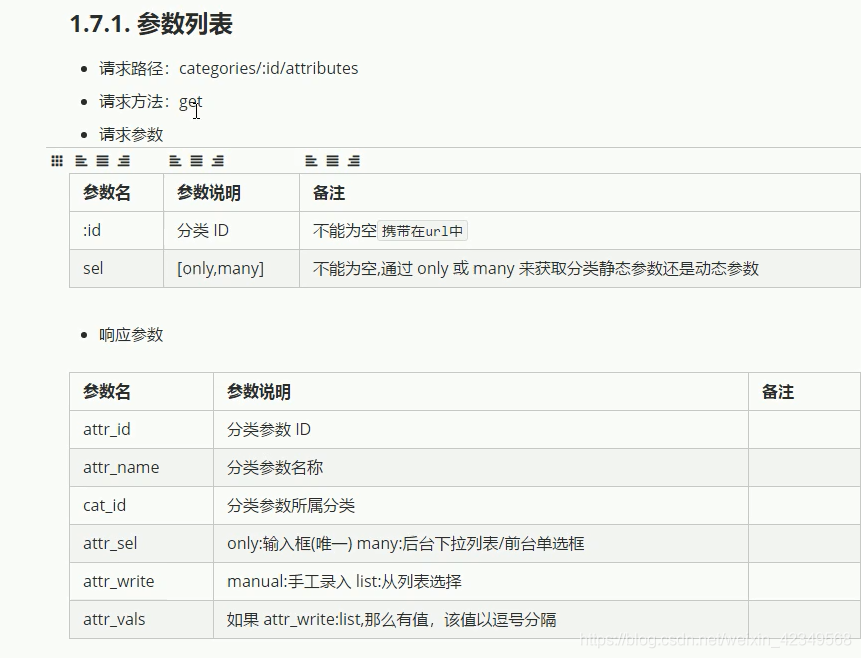The width and height of the screenshot is (861, 658).
Task: Select the [only,many] cell
Action: click(x=231, y=269)
